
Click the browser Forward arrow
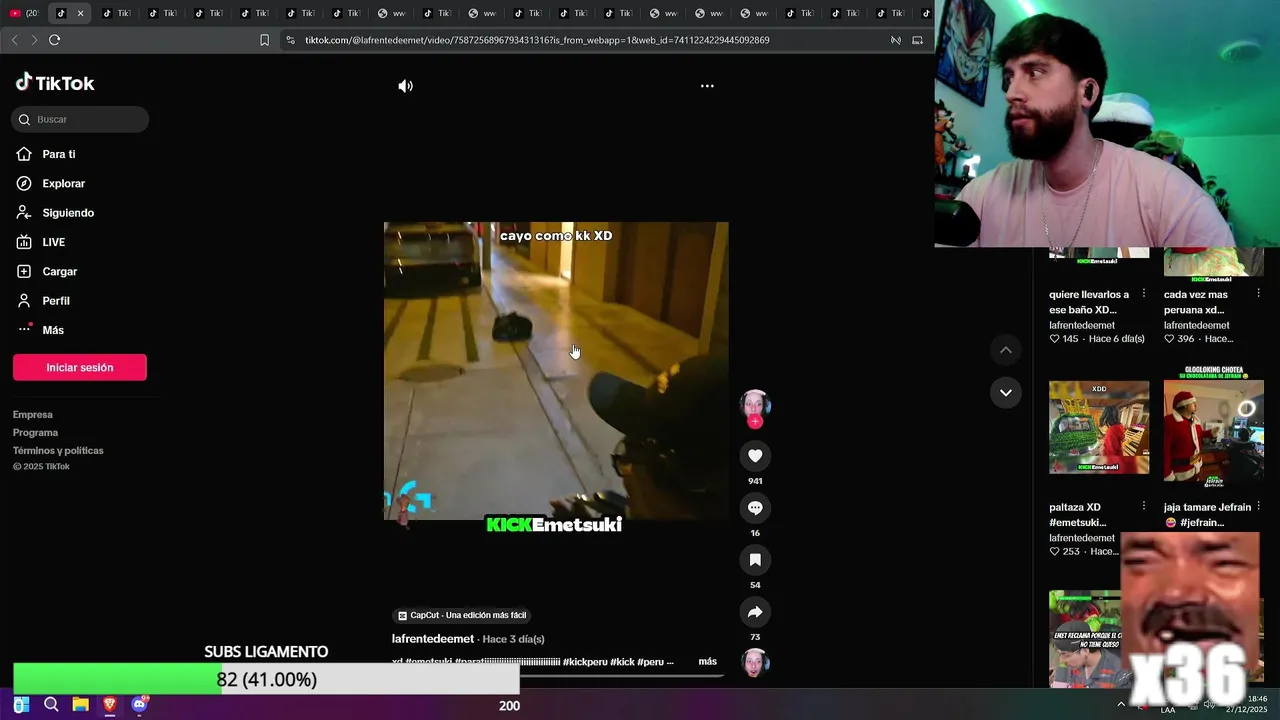[34, 40]
